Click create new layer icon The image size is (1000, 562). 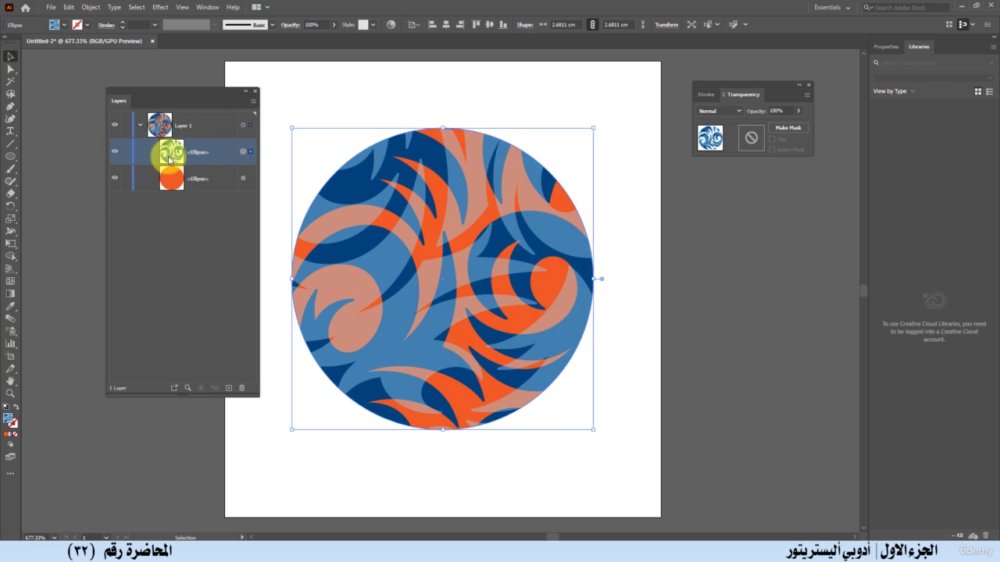point(229,388)
